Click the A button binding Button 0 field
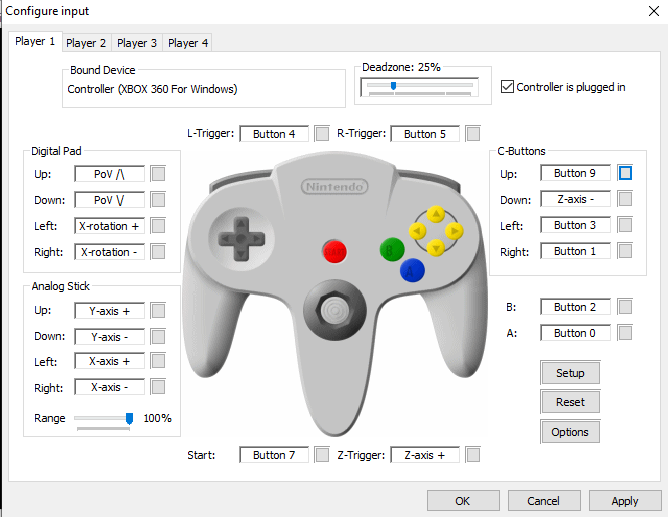The image size is (668, 517). coord(575,333)
